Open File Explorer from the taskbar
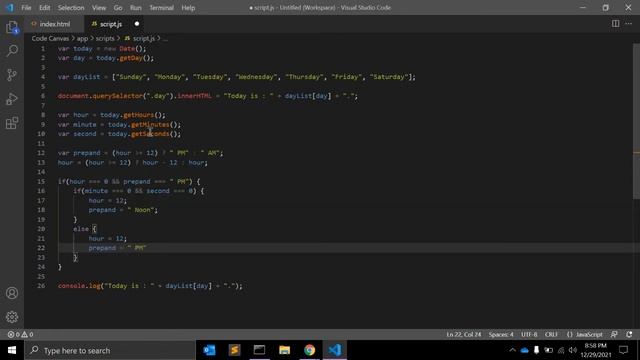Image resolution: width=640 pixels, height=360 pixels. tap(284, 350)
